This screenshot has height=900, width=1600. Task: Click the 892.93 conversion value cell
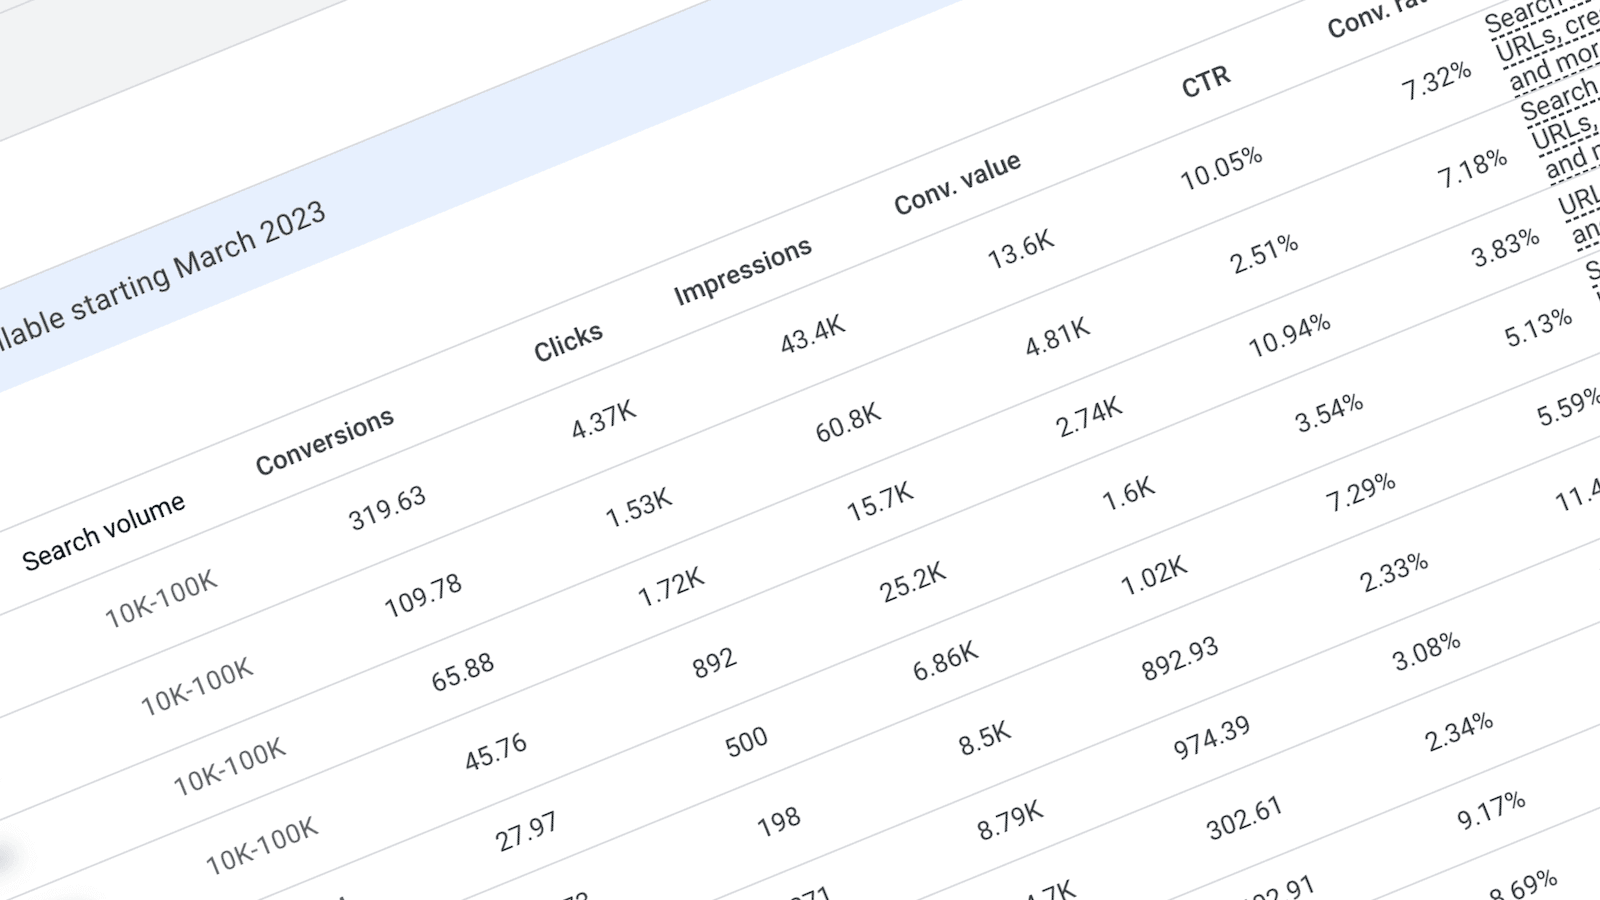pos(1180,659)
